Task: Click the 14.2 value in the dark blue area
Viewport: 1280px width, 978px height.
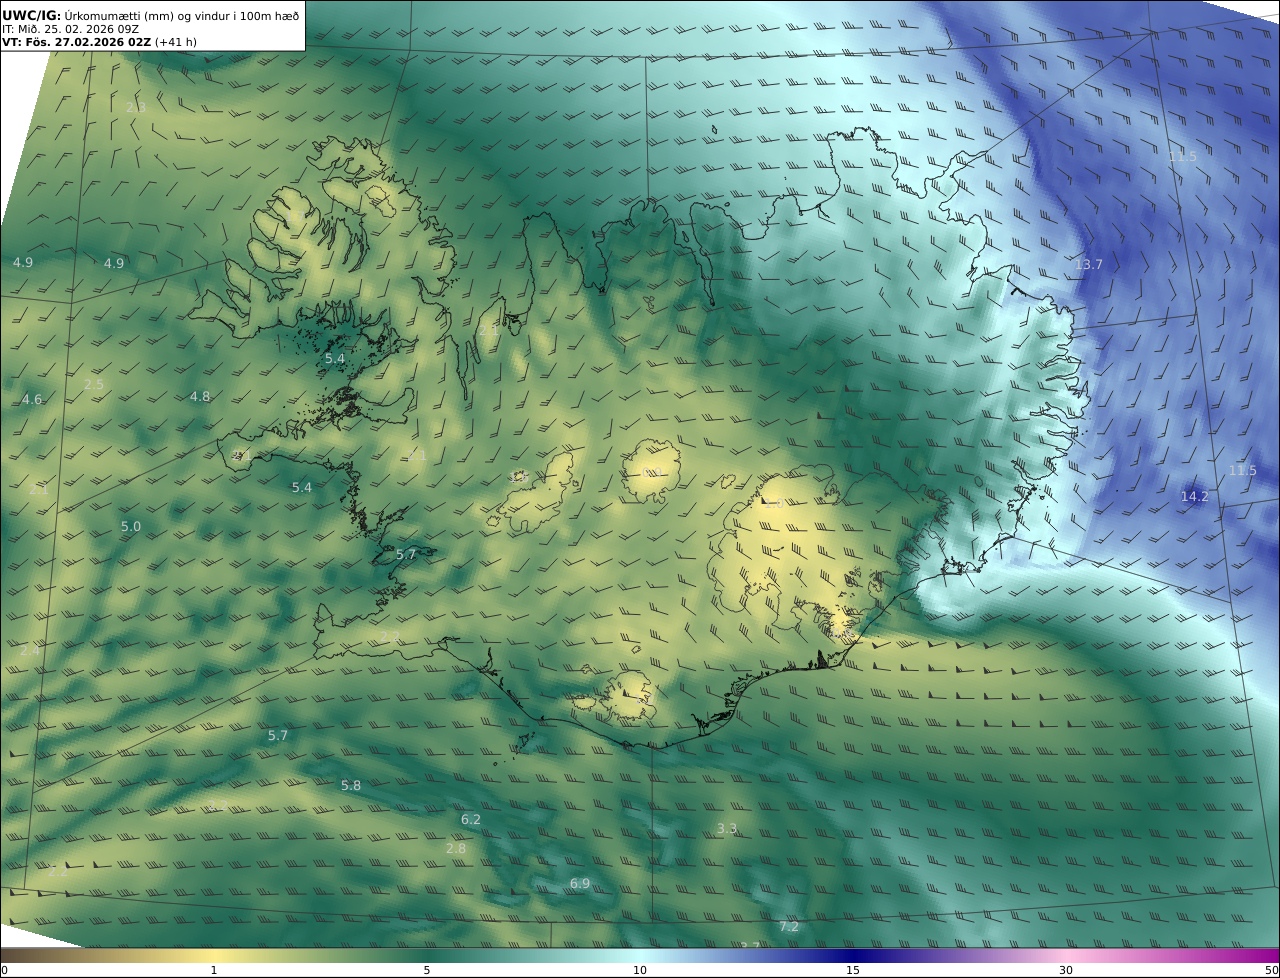Action: [x=1194, y=497]
